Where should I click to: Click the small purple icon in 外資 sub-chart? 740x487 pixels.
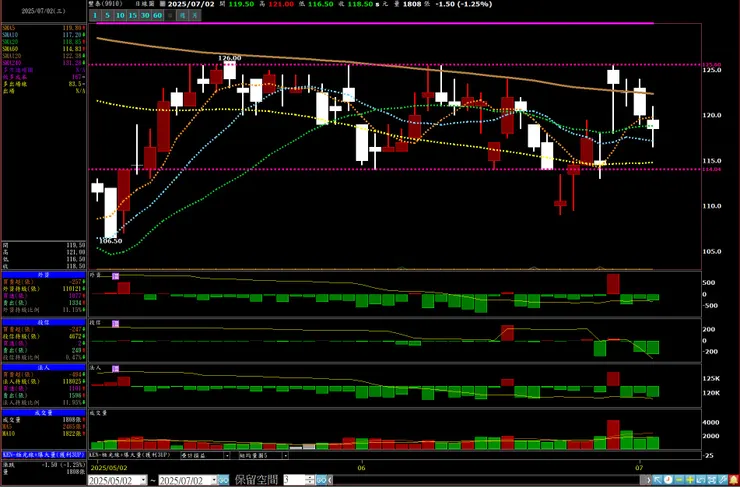[115, 276]
